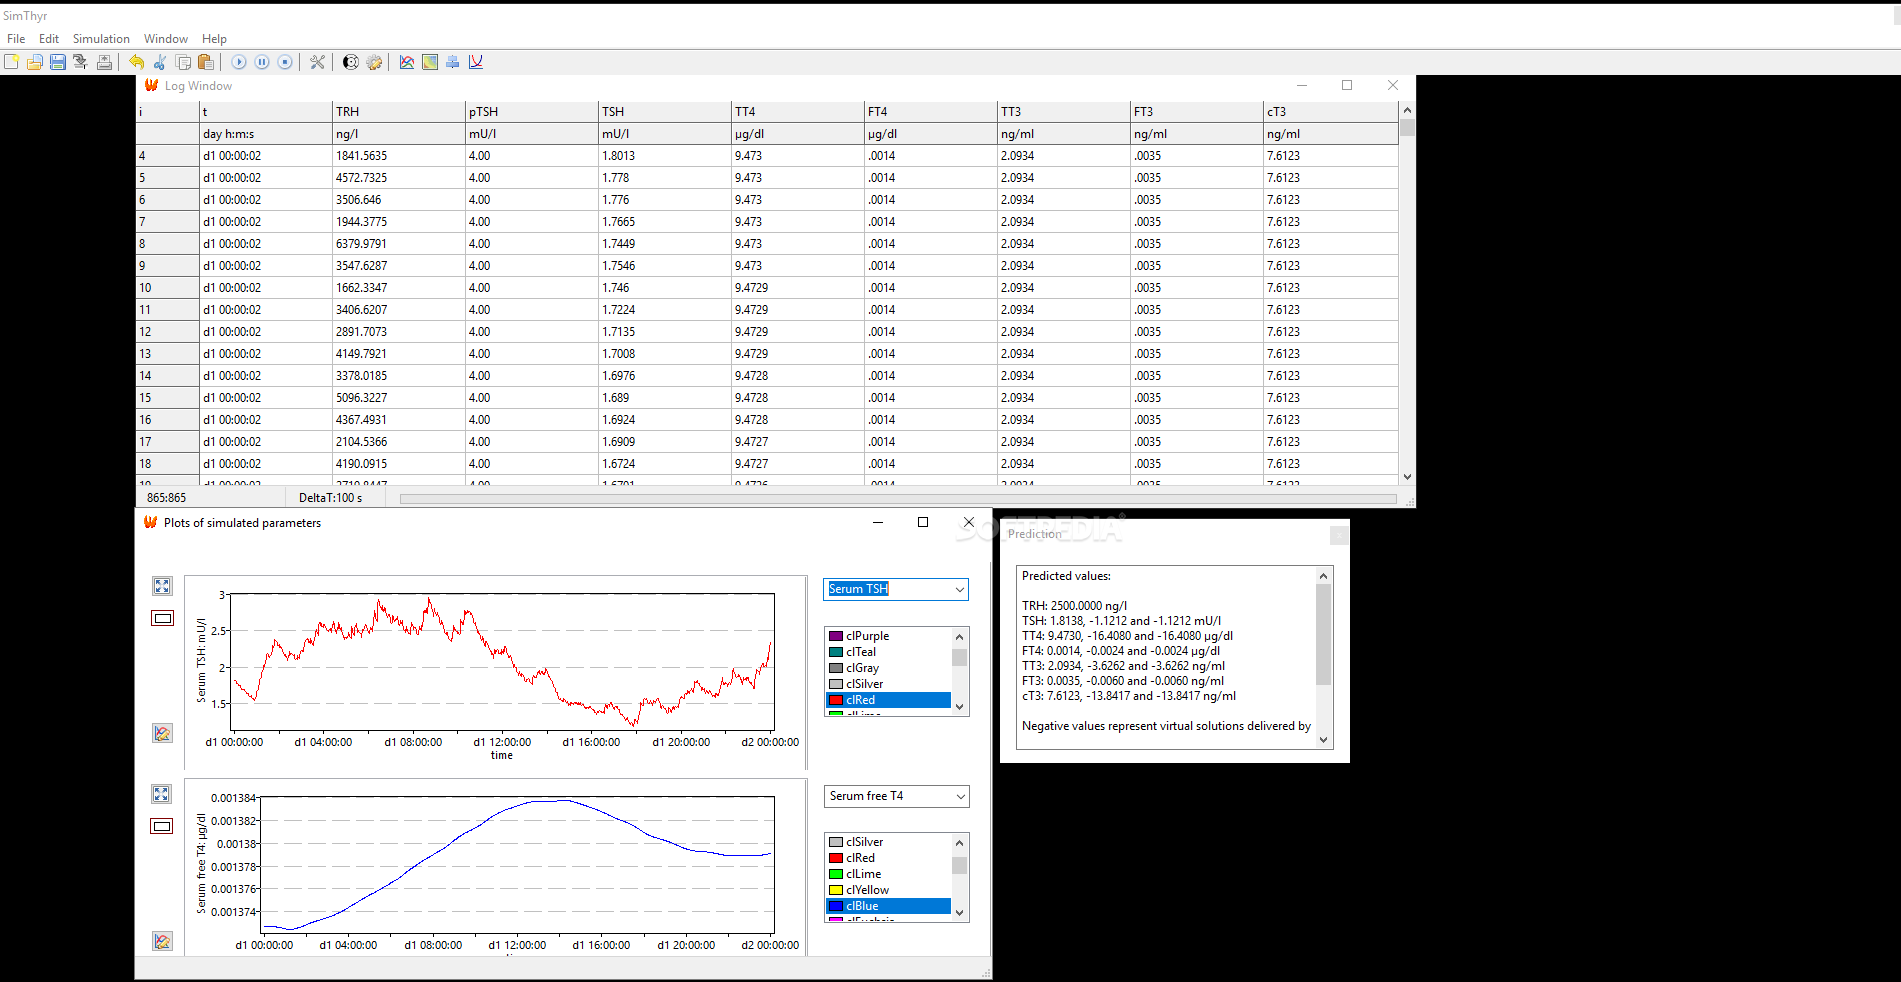Screen dimensions: 1901x982
Task: Click the Paste clipboard icon
Action: 206,62
